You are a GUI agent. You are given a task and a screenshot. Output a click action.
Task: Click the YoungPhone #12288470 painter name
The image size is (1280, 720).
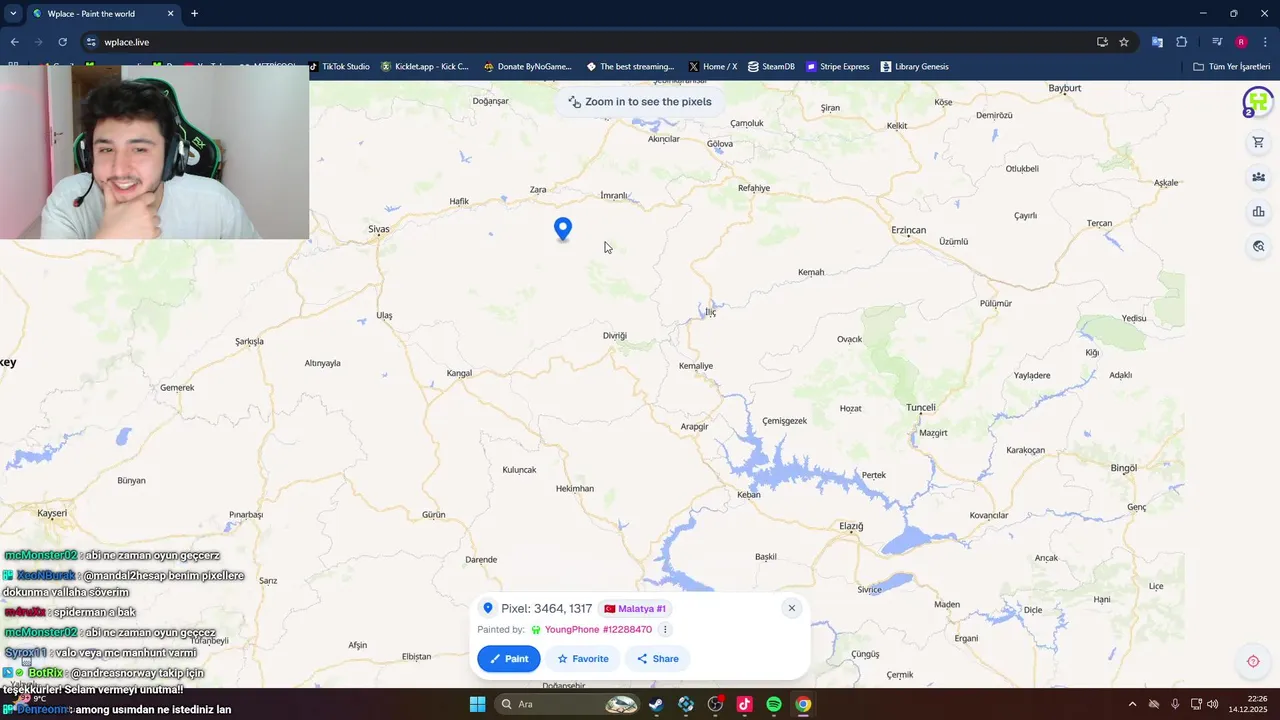[x=598, y=630]
